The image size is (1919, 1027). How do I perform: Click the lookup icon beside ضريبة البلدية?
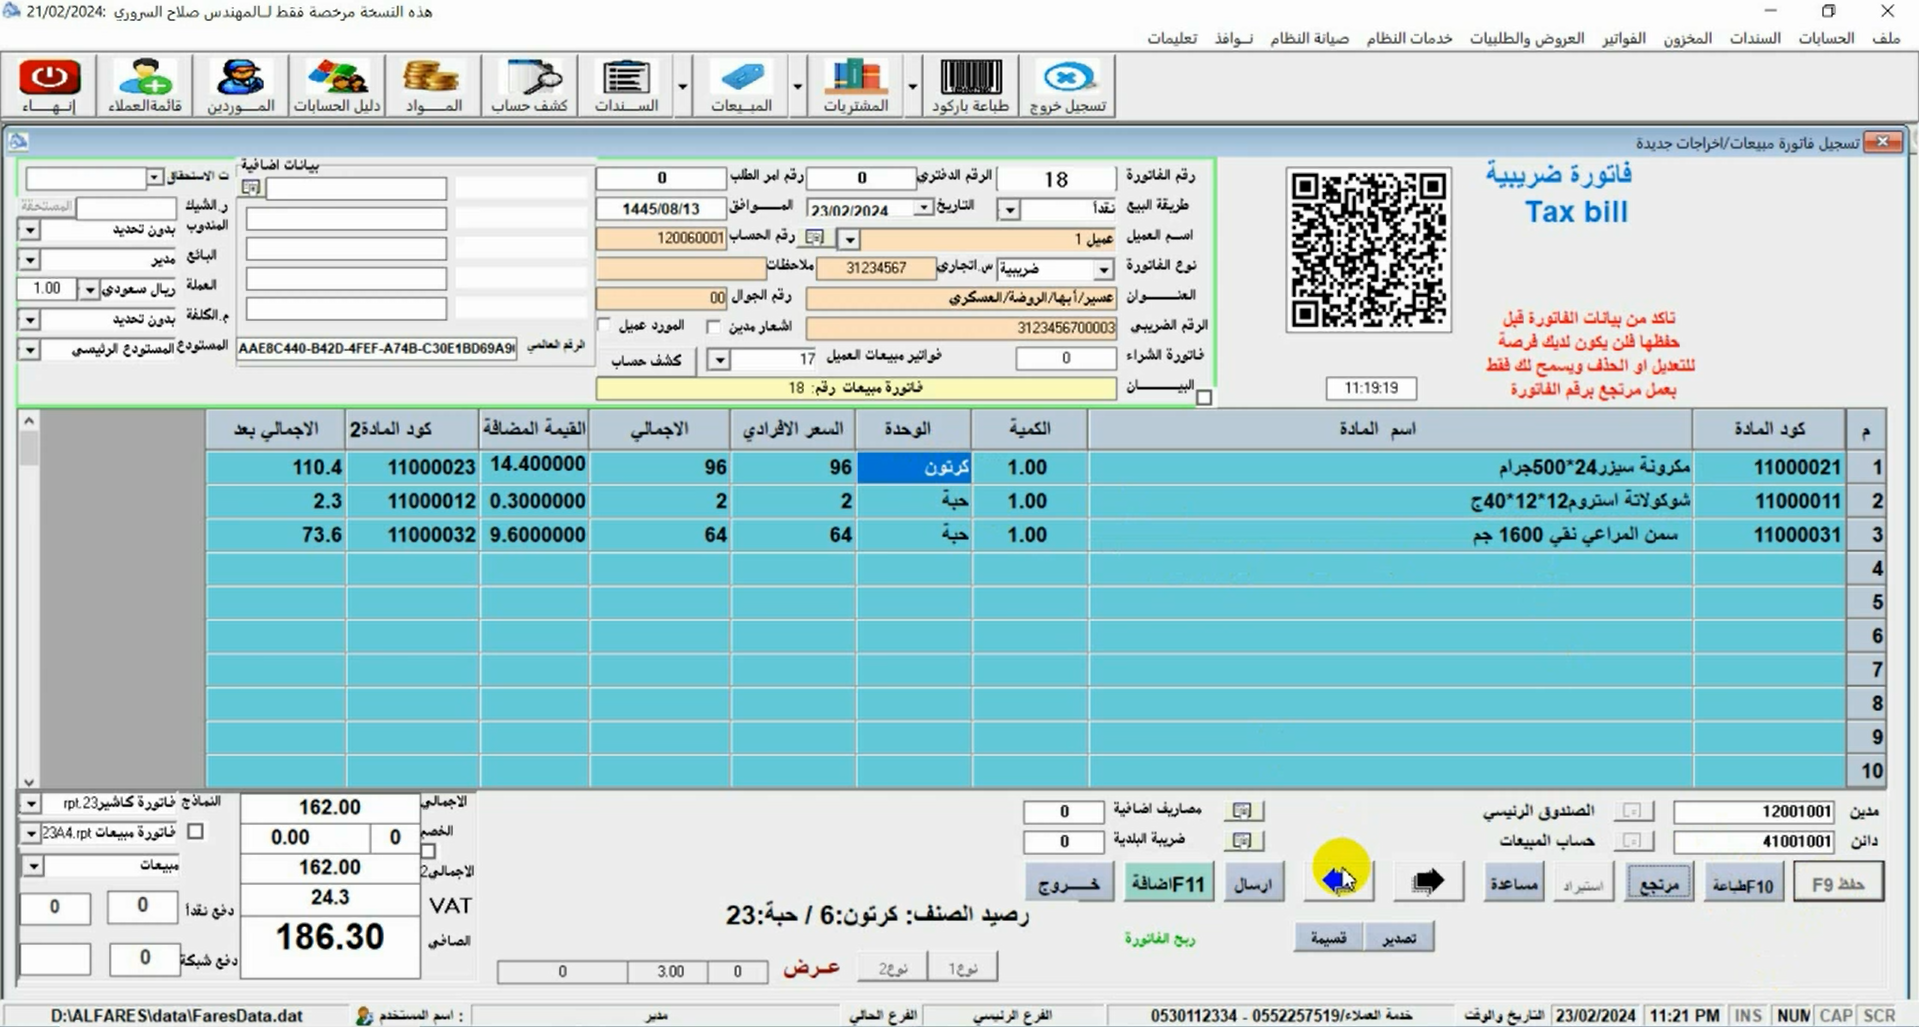[1242, 841]
